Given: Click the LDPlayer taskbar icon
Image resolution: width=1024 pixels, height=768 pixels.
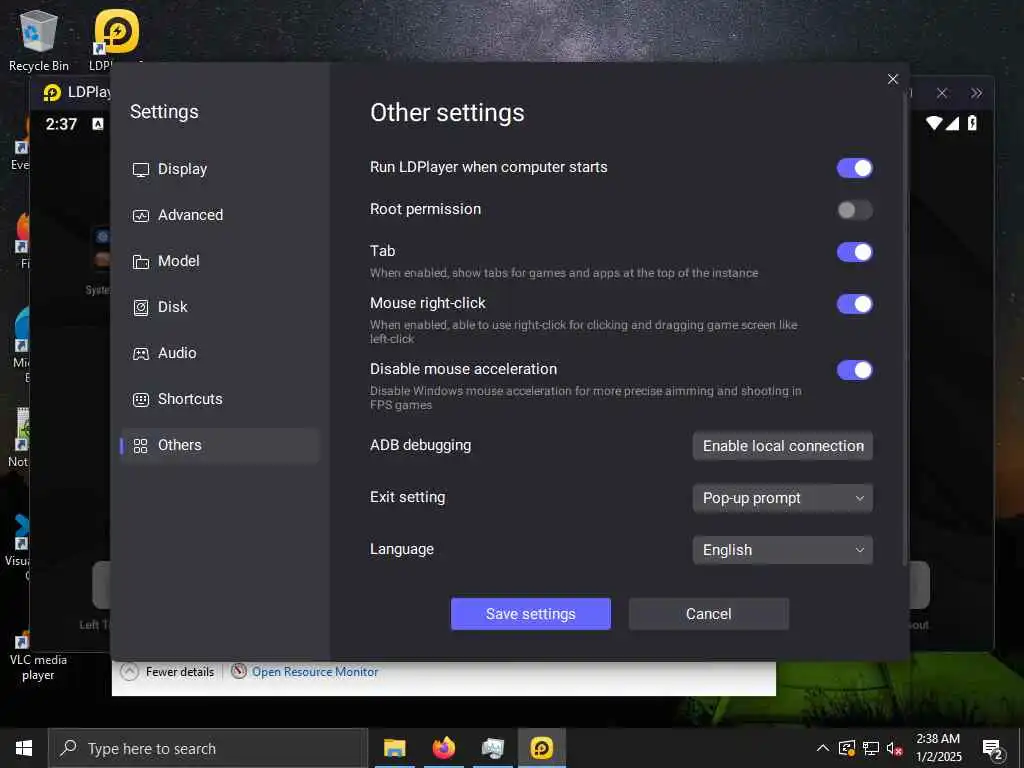Looking at the screenshot, I should point(541,748).
